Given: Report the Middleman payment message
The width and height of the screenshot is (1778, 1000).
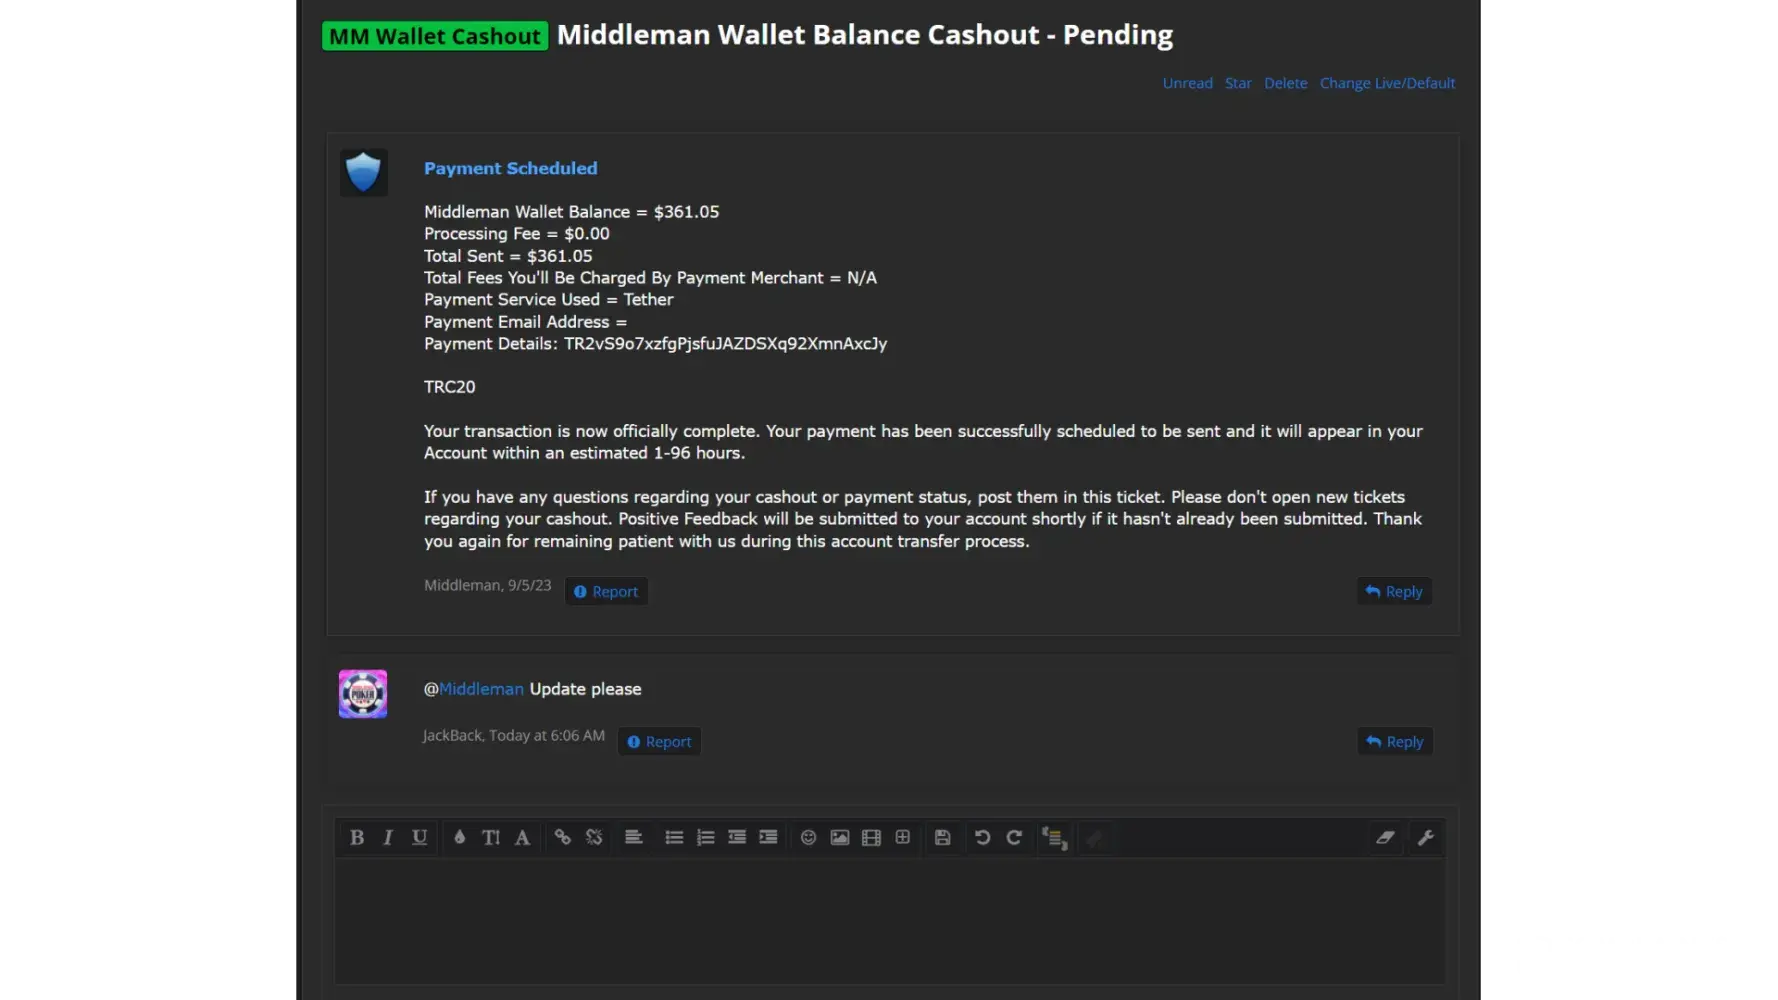Looking at the screenshot, I should 606,592.
